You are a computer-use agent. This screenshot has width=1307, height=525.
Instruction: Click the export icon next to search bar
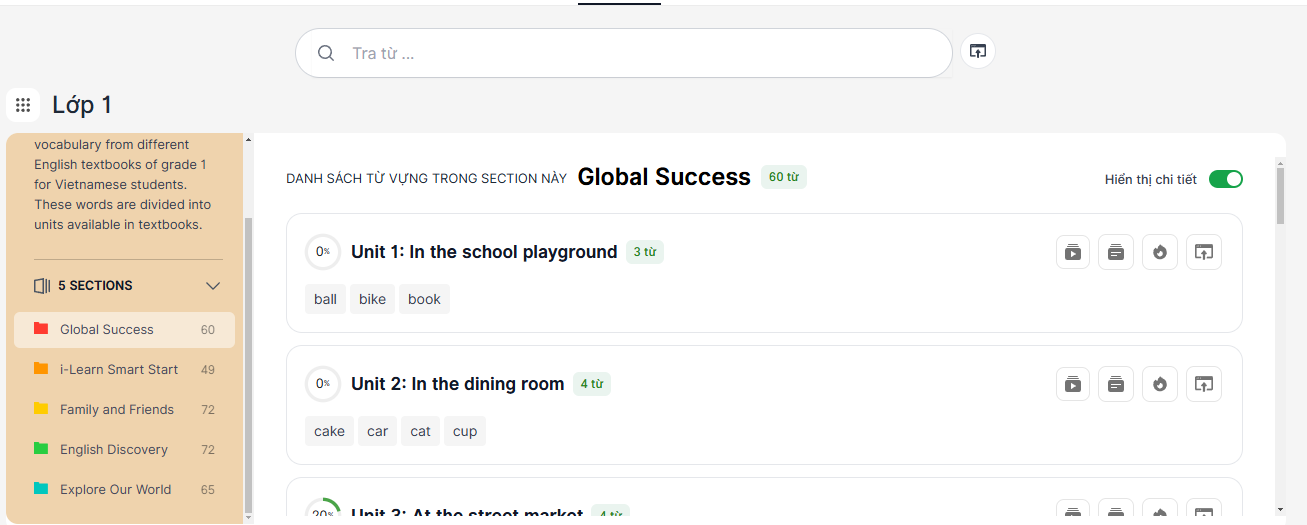click(x=978, y=52)
